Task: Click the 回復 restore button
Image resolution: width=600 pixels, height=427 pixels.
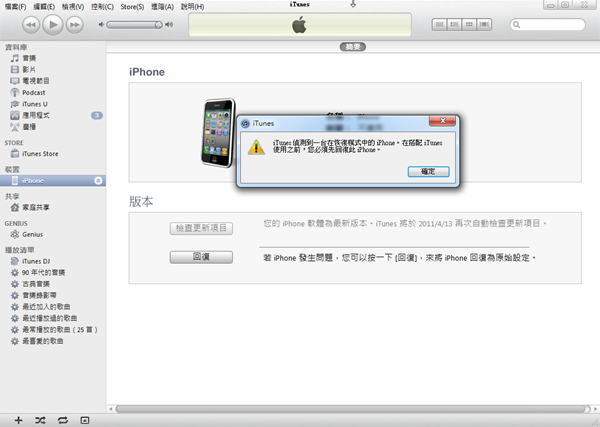Action: pos(201,257)
